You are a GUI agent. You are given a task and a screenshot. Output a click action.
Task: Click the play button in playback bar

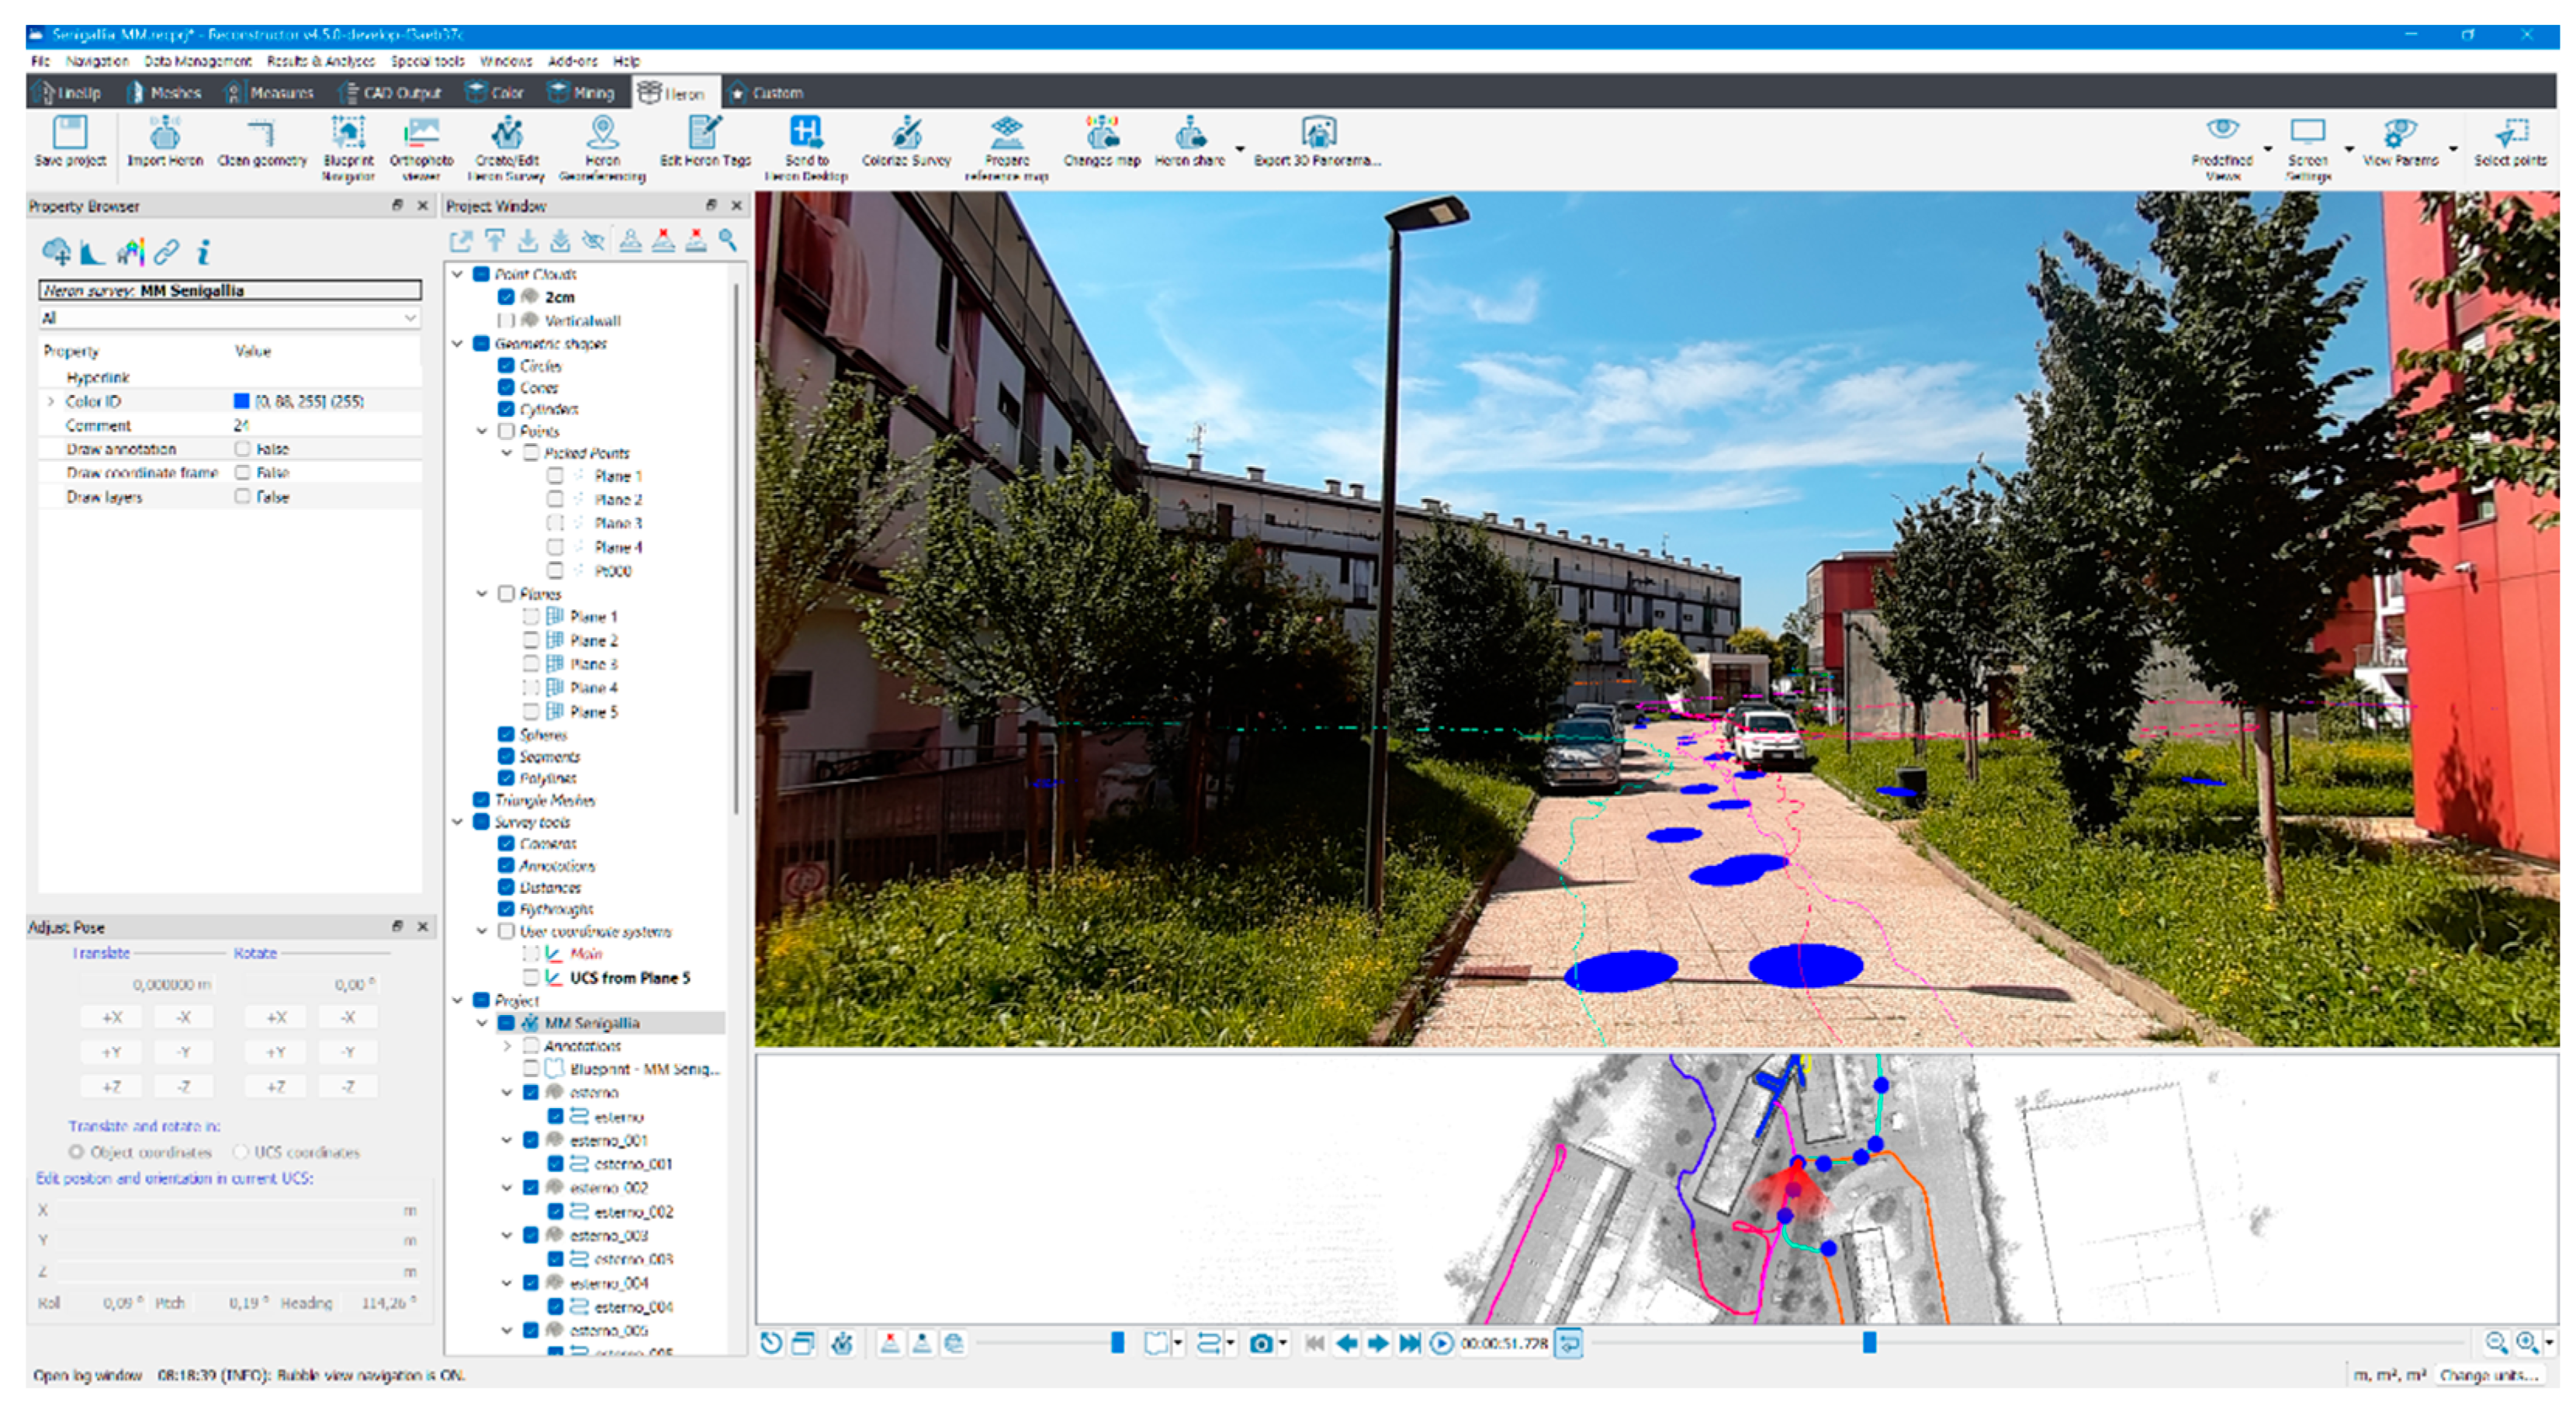[1440, 1343]
